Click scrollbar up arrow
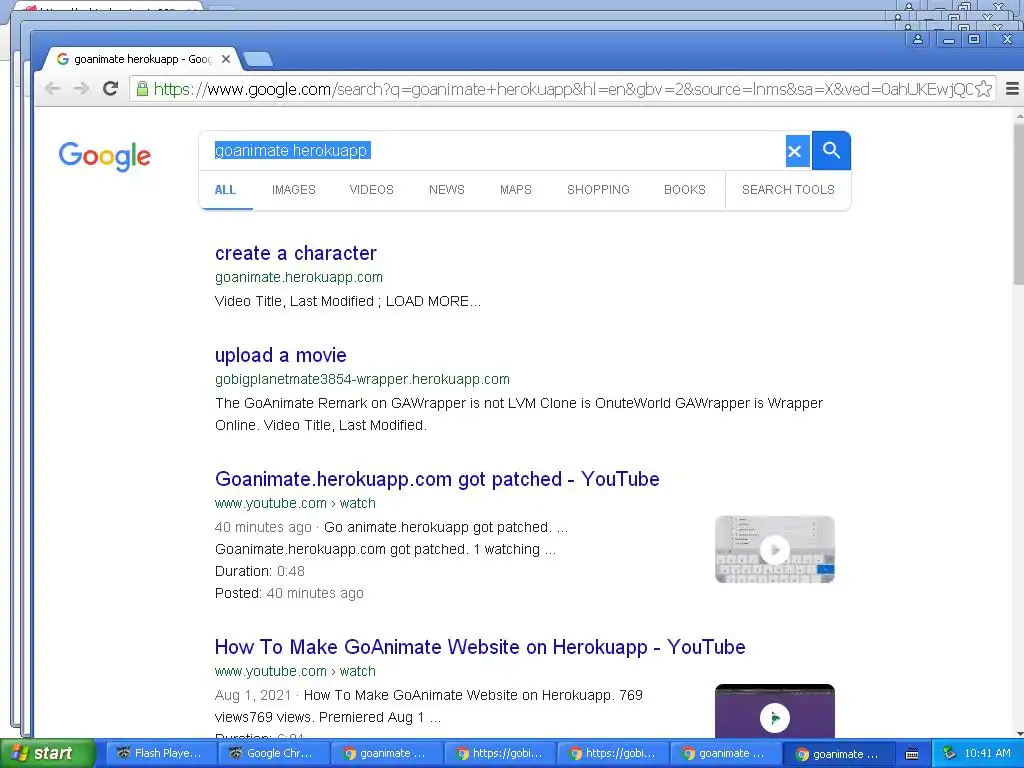The image size is (1024, 768). click(1019, 115)
